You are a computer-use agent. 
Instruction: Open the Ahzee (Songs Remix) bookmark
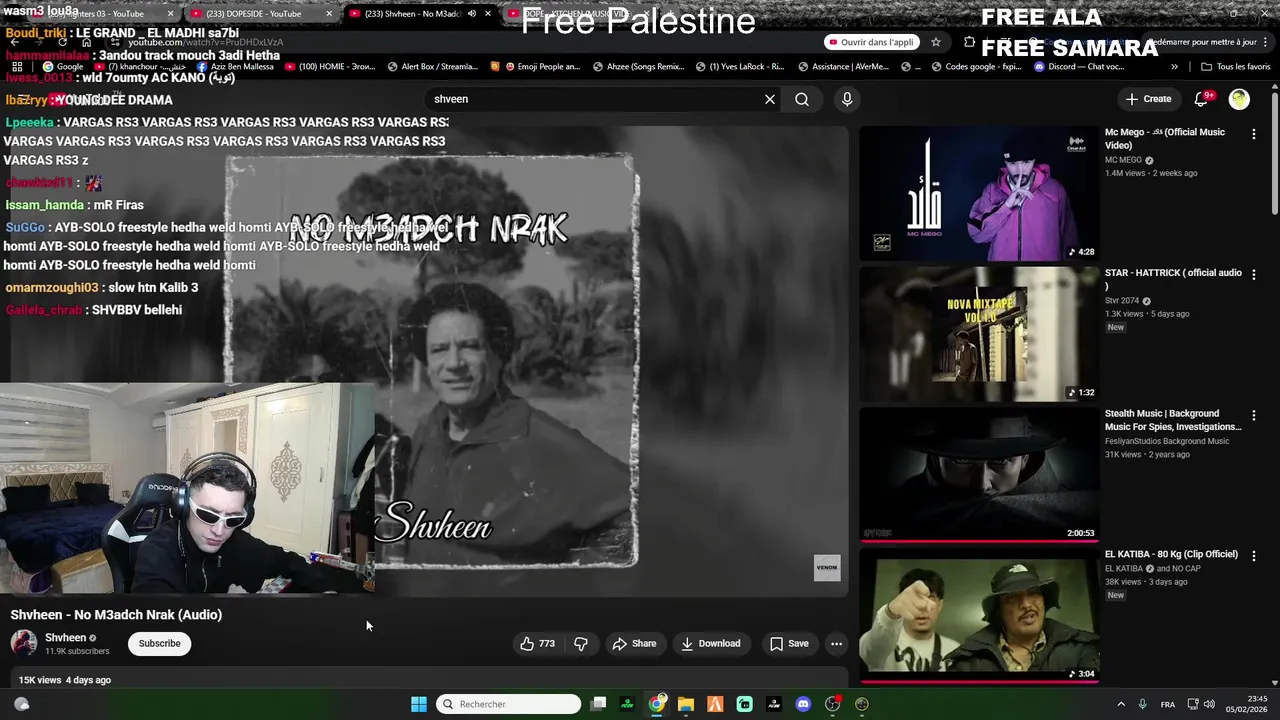coord(638,67)
